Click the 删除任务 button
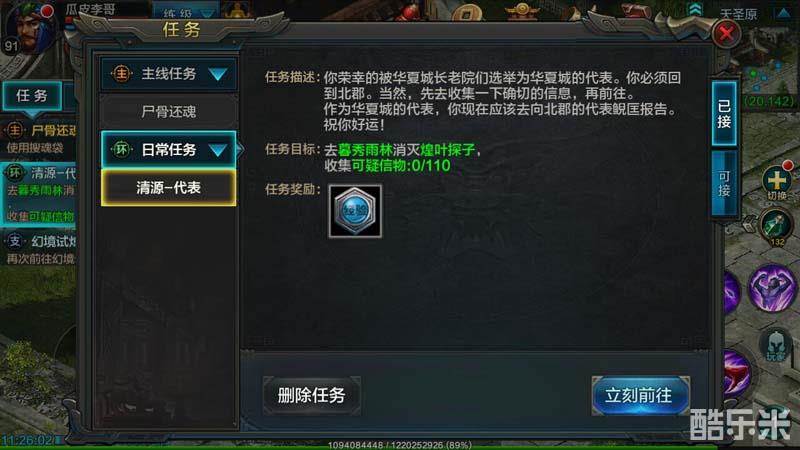The height and width of the screenshot is (450, 800). tap(312, 395)
